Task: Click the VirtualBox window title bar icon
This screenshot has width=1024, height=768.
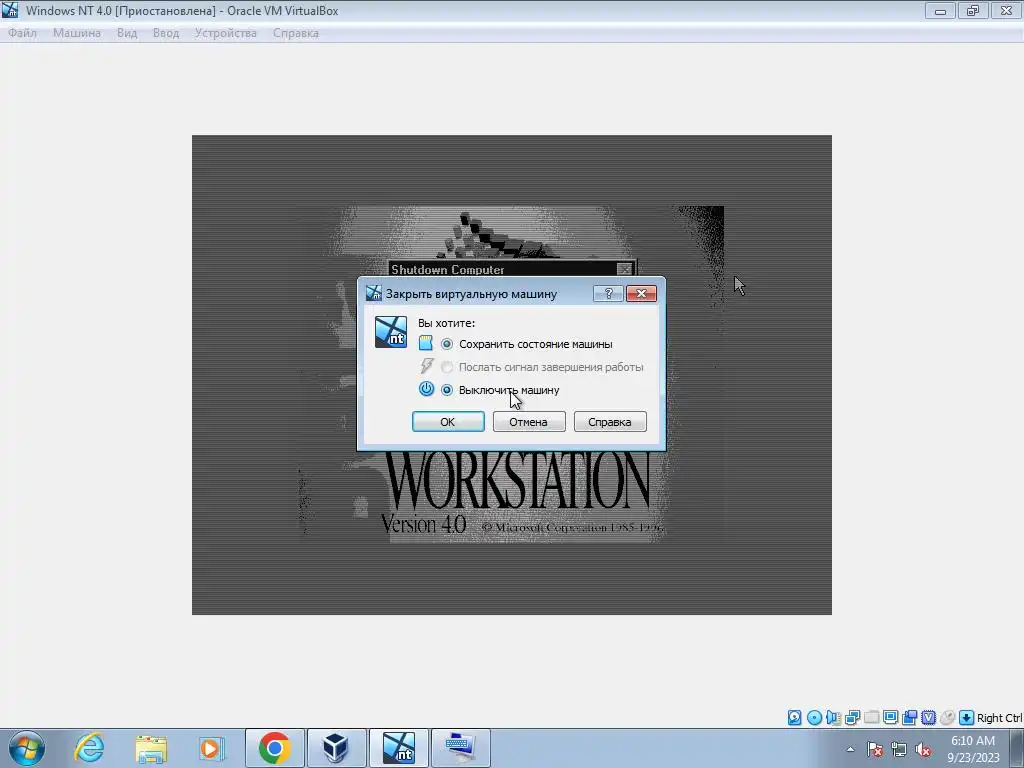Action: [10, 10]
